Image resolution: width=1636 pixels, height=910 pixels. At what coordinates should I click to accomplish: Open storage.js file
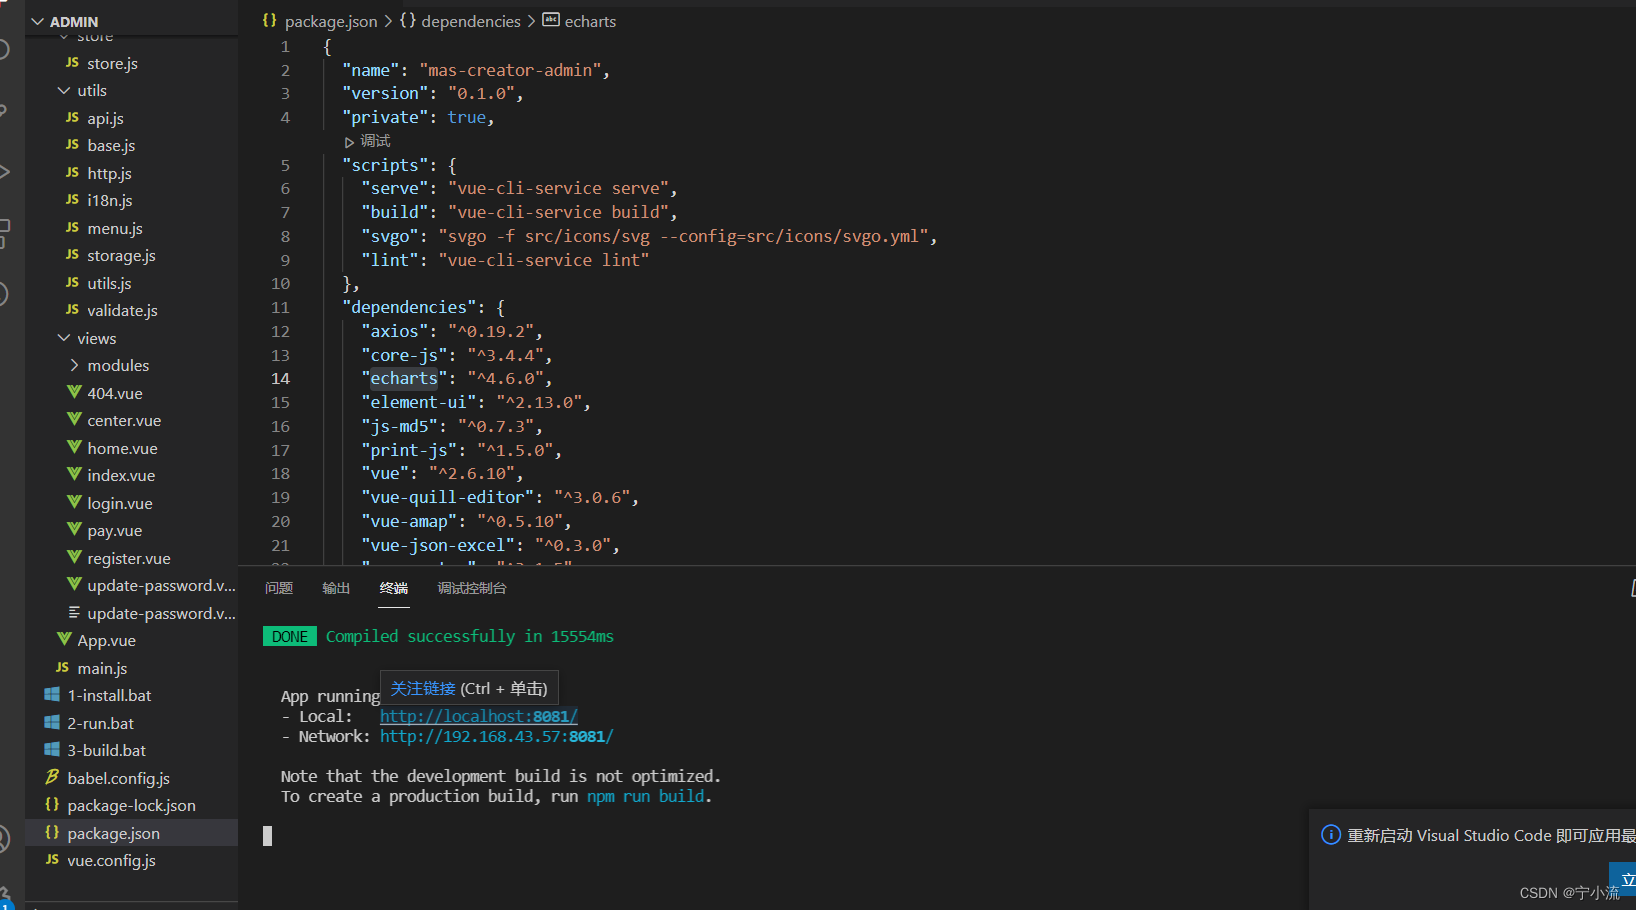coord(121,255)
